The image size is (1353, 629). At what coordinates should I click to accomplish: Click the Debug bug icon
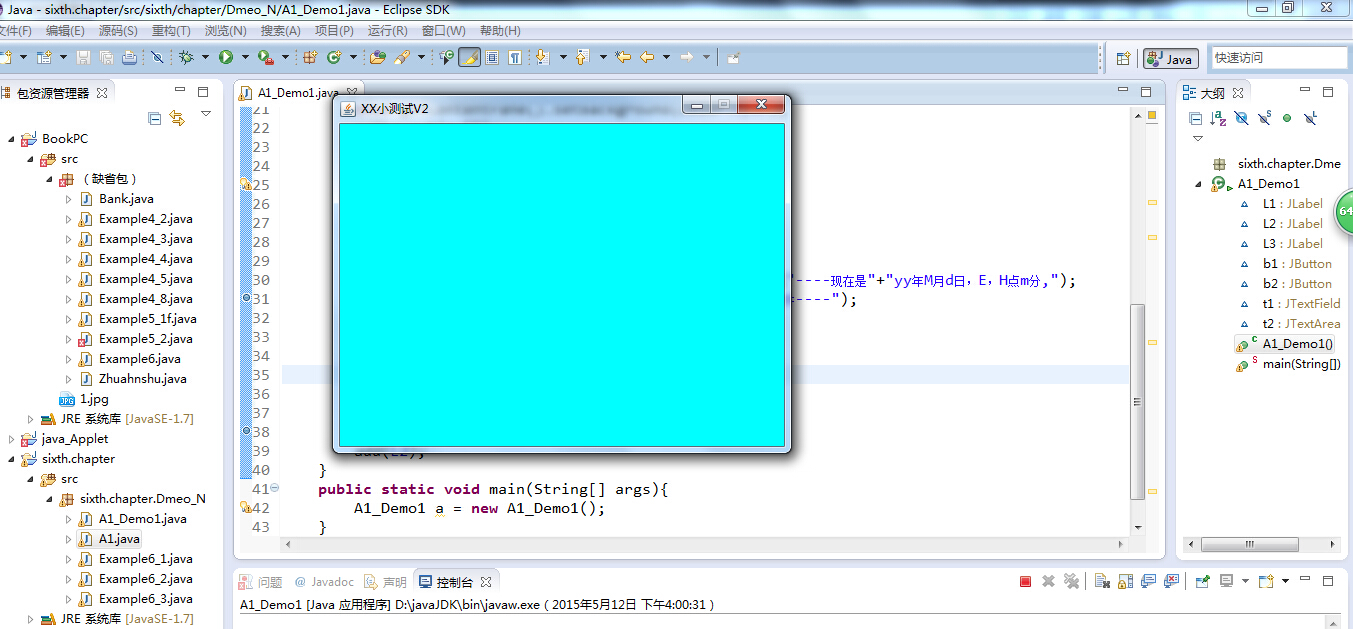pyautogui.click(x=187, y=57)
